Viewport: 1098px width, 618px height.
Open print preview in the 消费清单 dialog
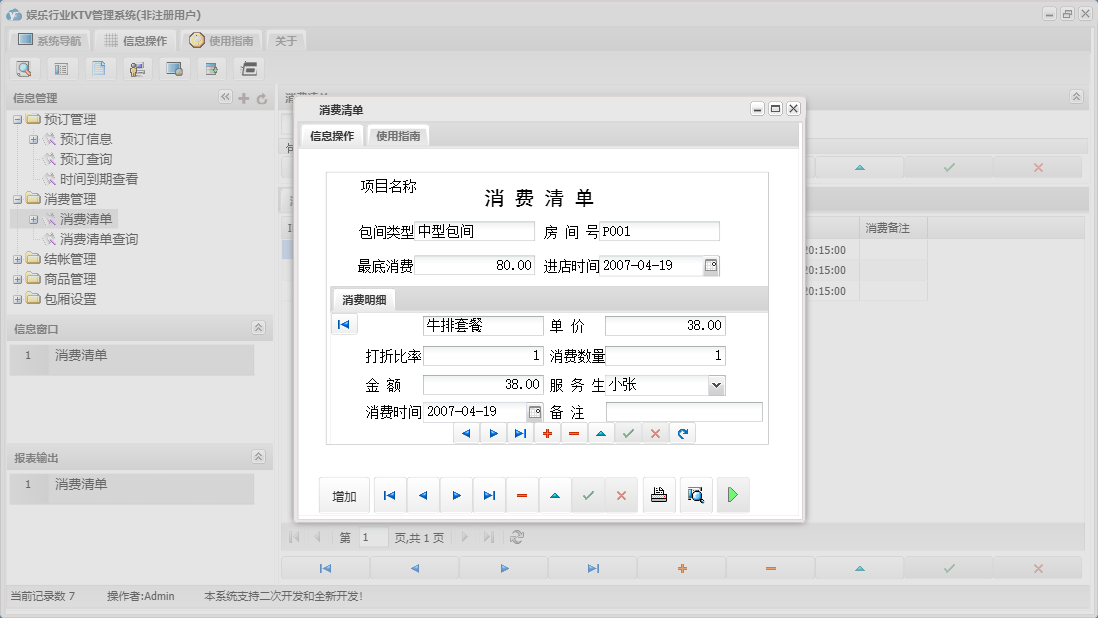695,494
